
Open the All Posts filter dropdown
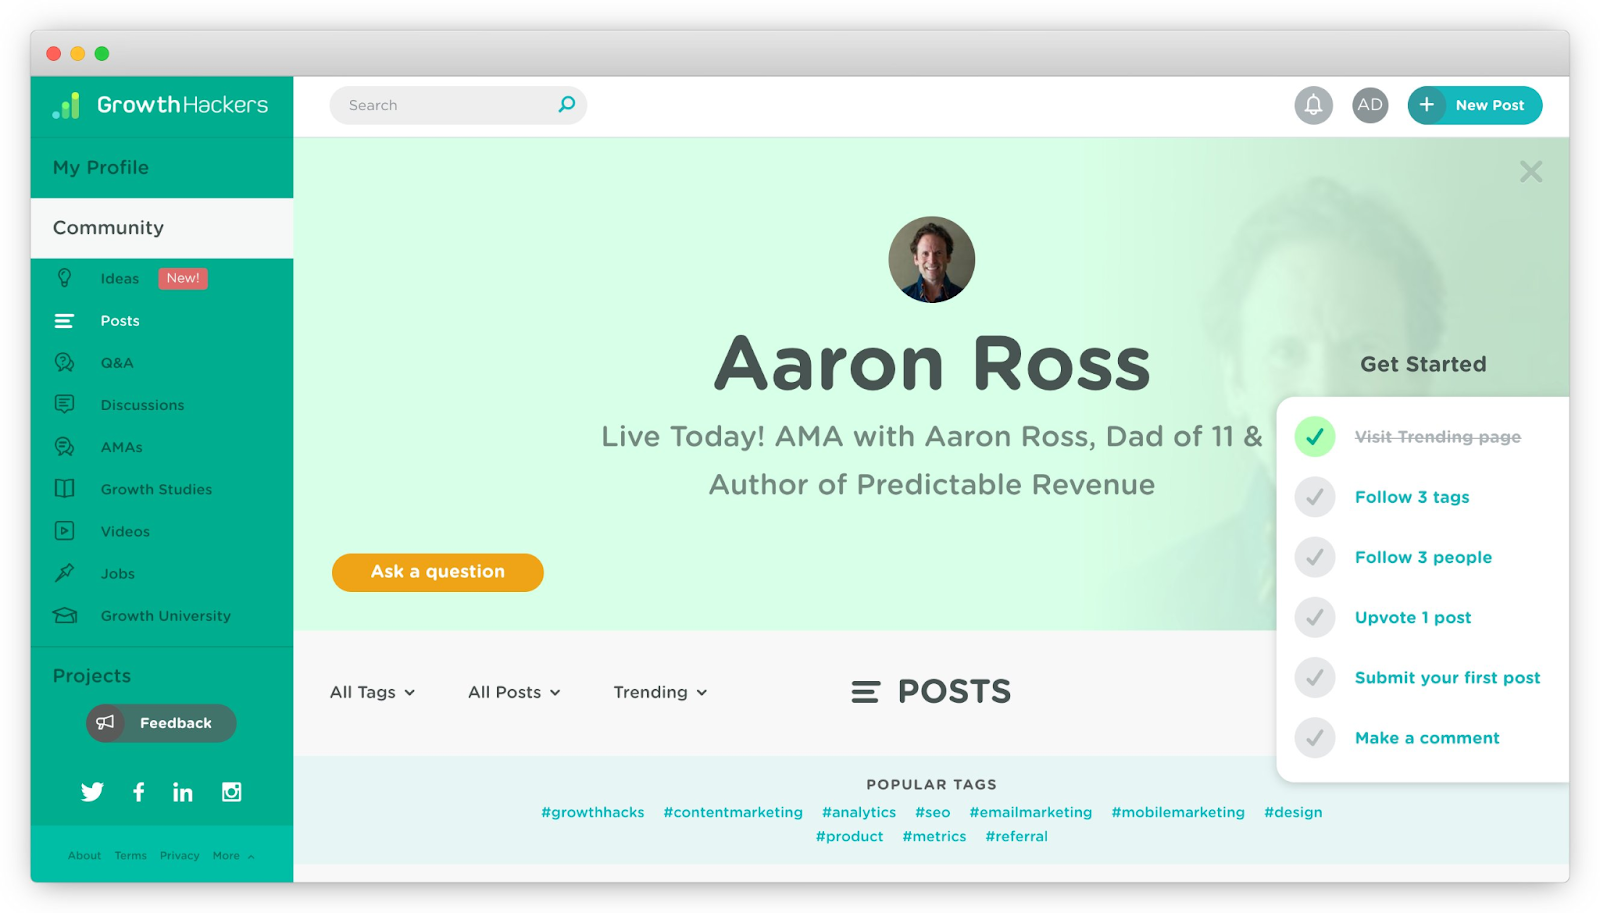(513, 691)
